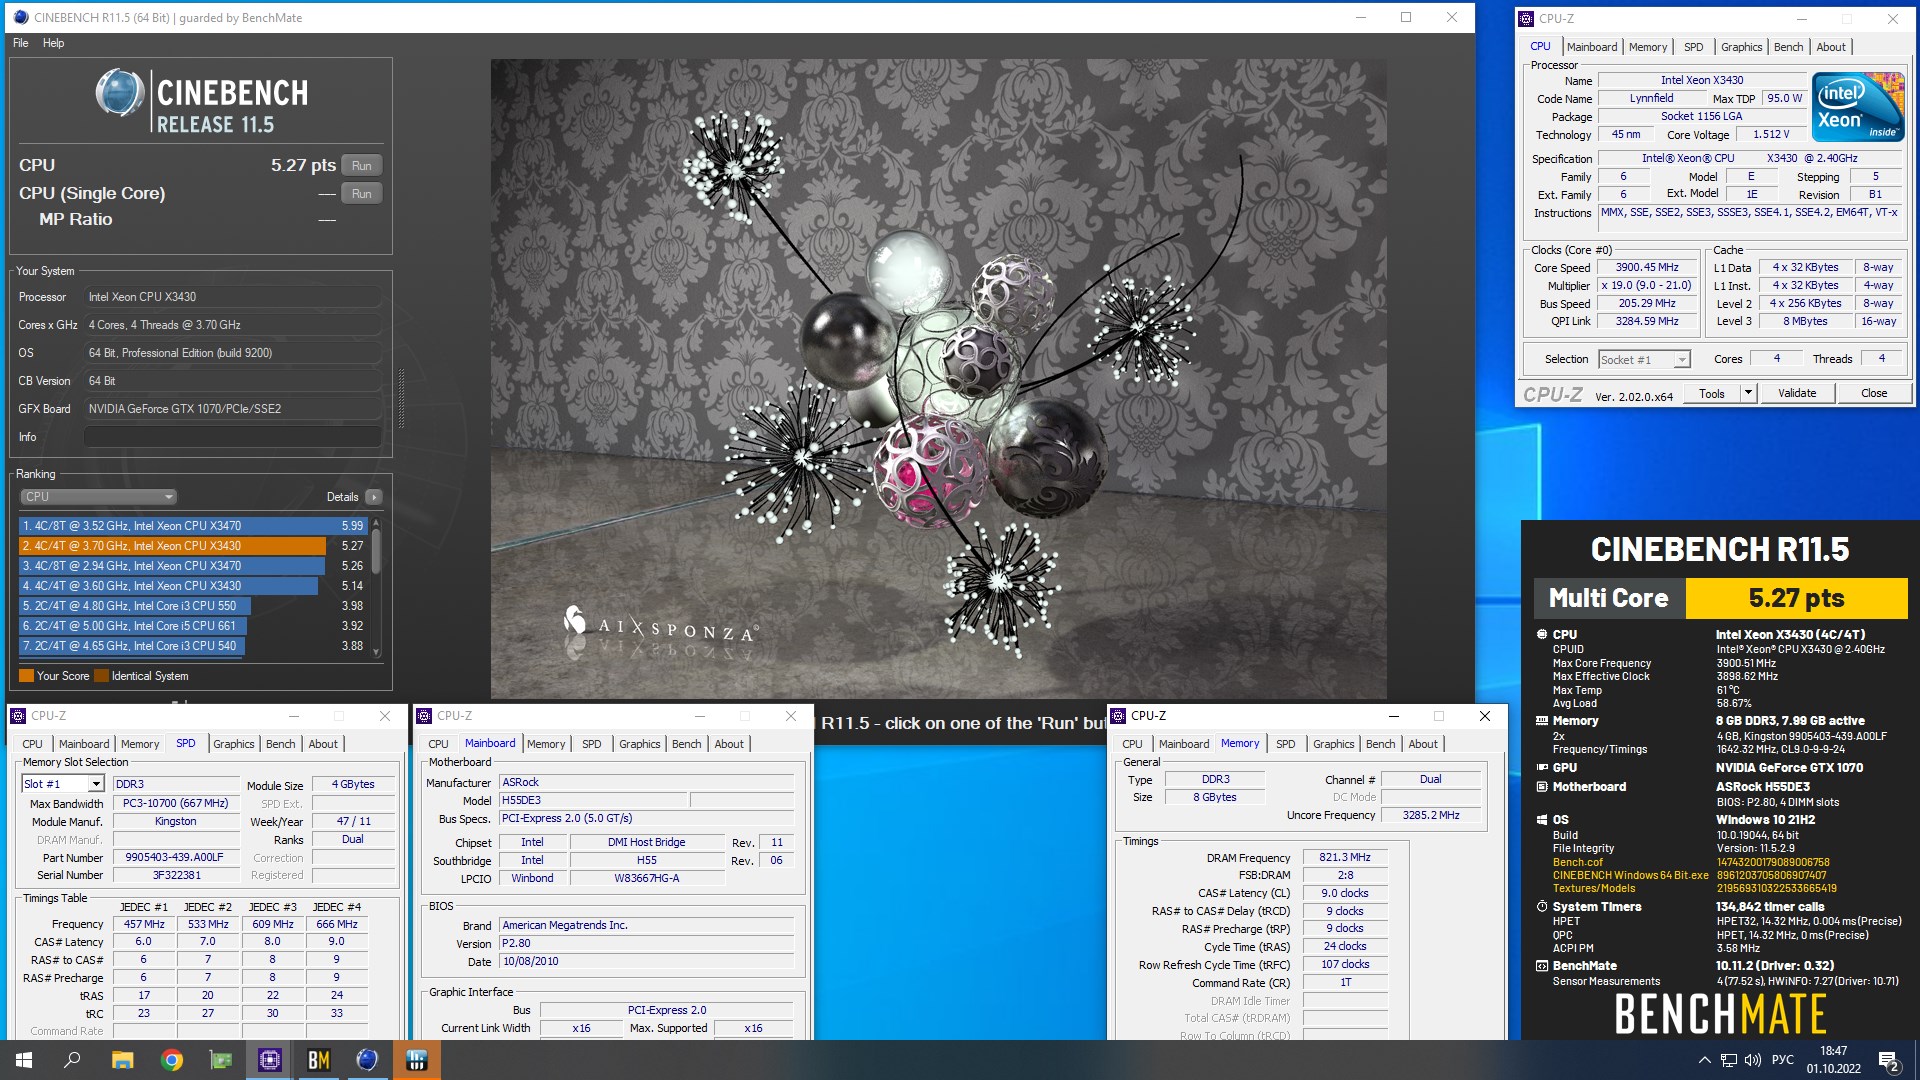Open volume speaker tray icon
This screenshot has width=1920, height=1080.
[x=1753, y=1060]
